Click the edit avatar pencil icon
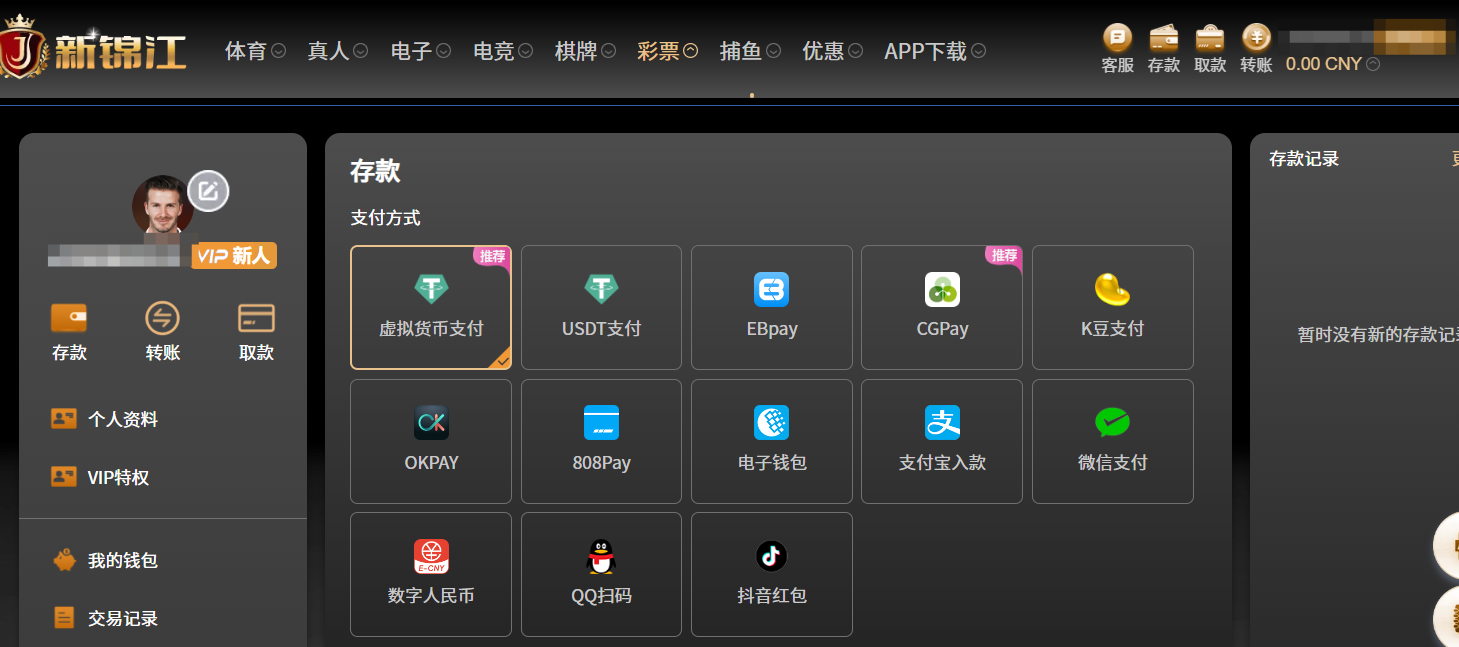The width and height of the screenshot is (1459, 647). pos(208,191)
